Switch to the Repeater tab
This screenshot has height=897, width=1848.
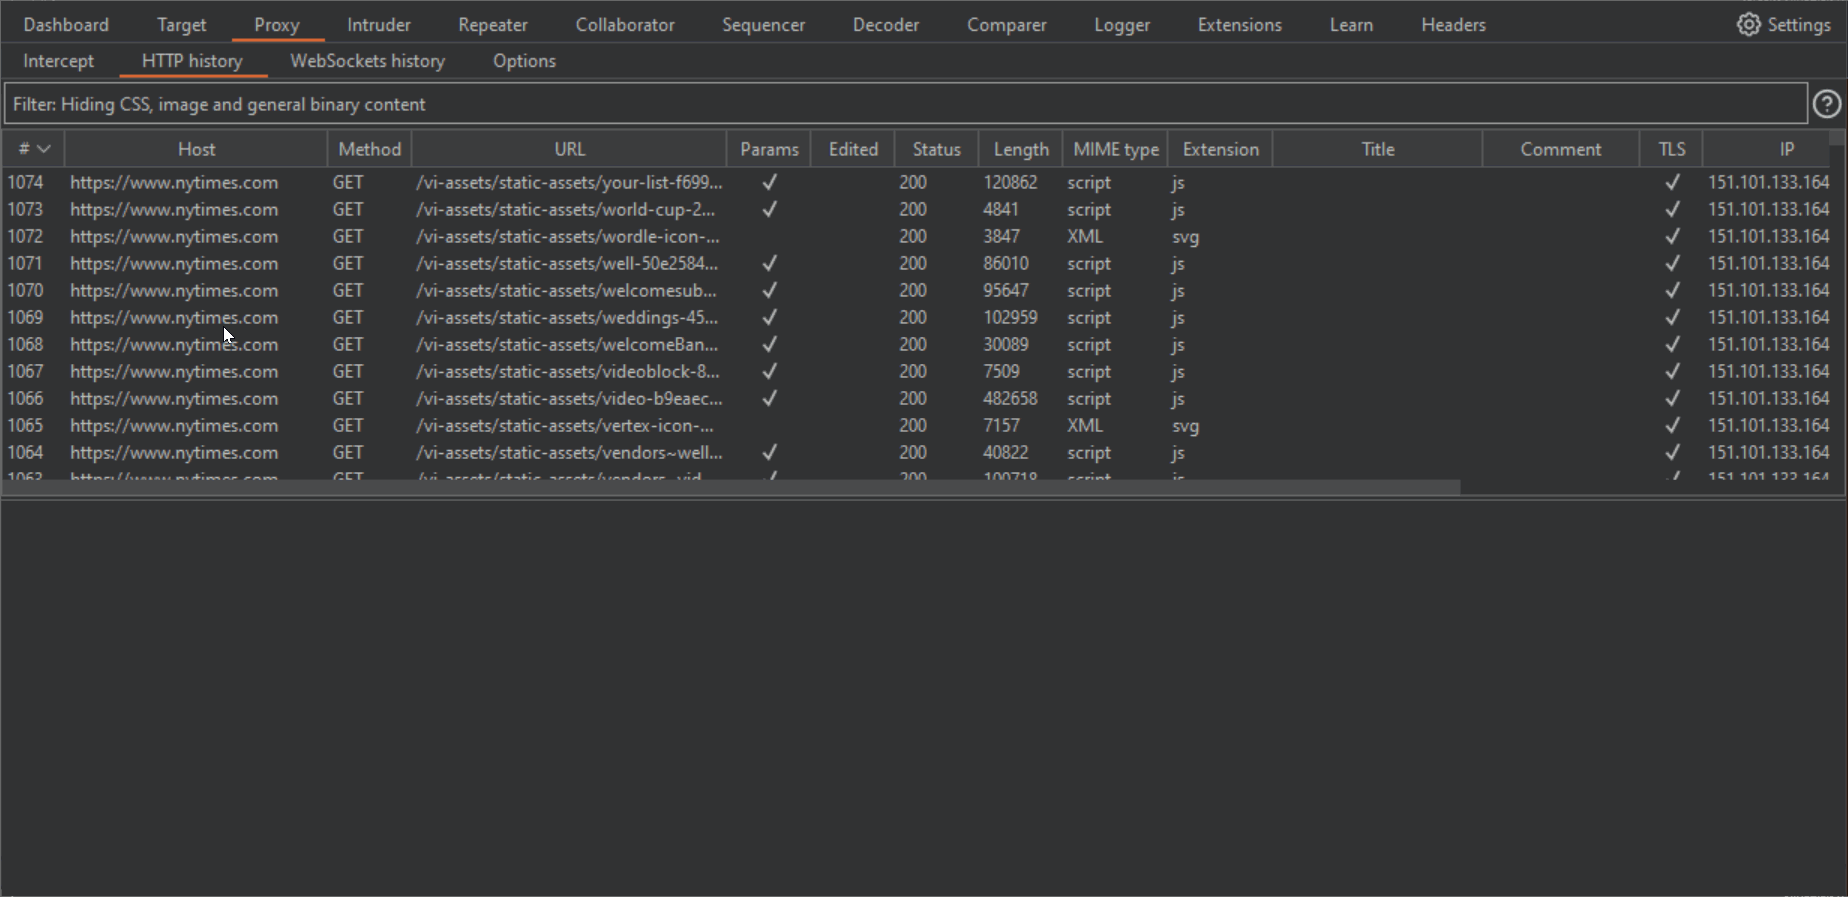(493, 24)
